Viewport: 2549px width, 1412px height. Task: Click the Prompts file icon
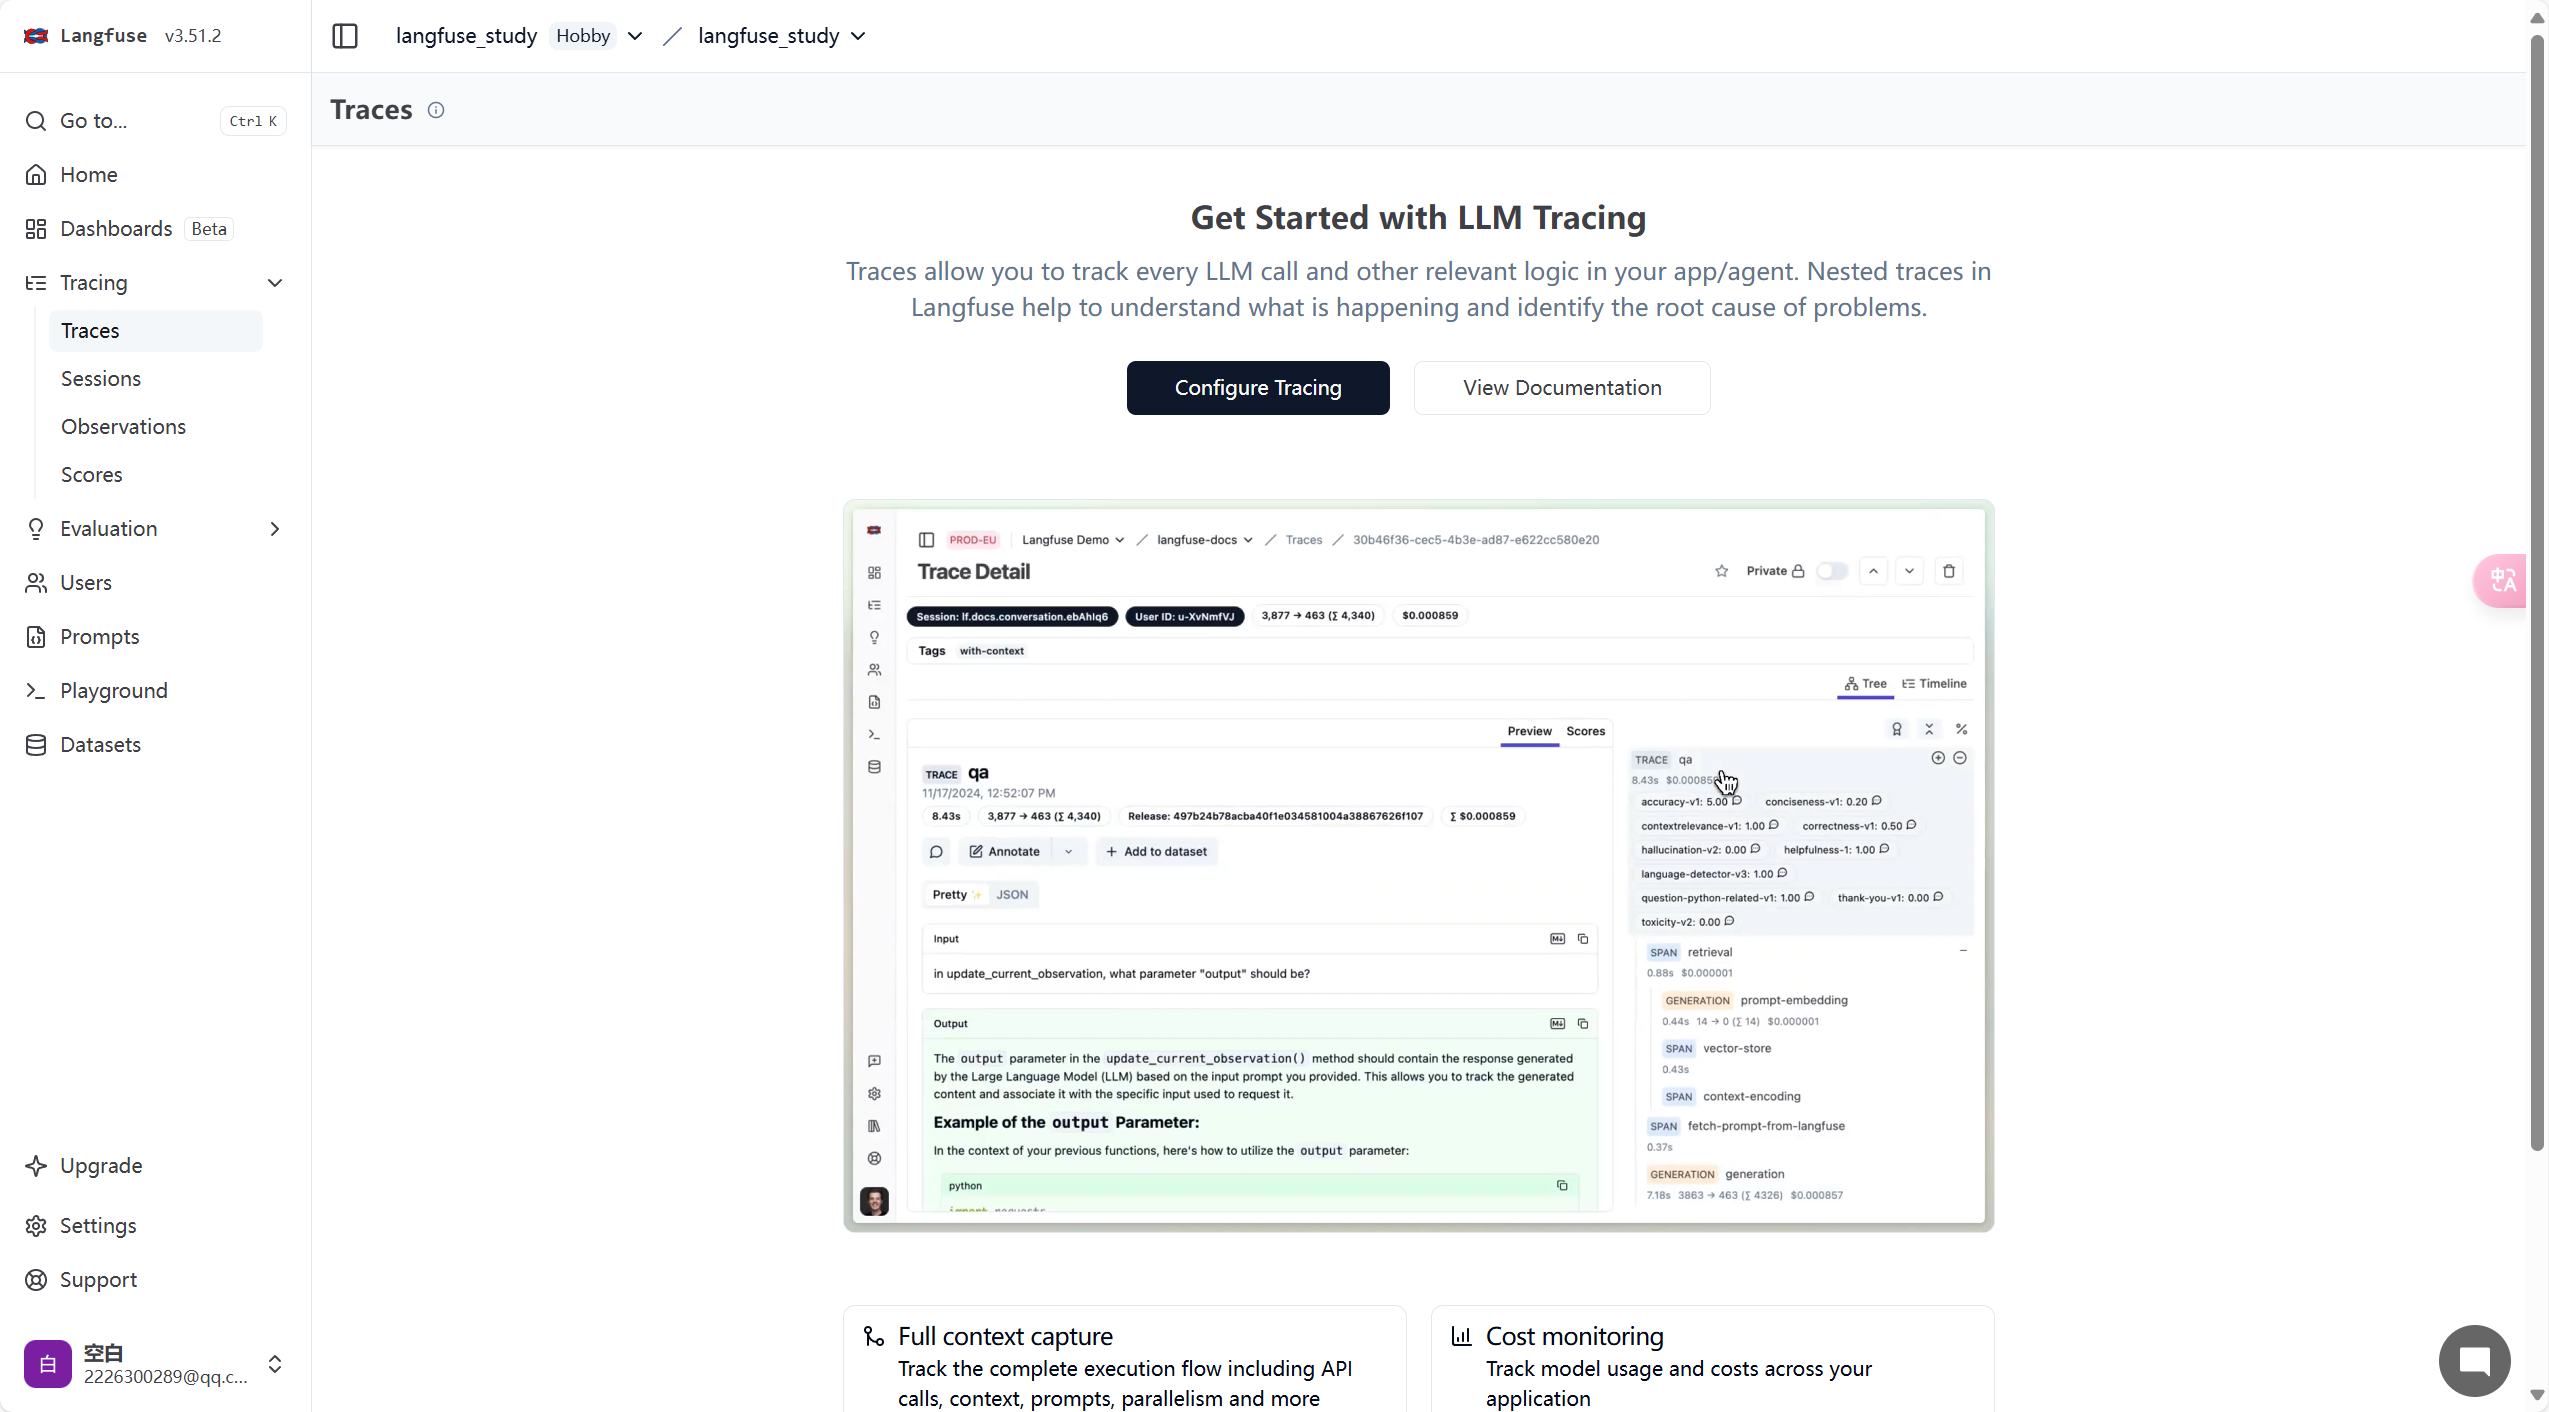click(x=36, y=637)
